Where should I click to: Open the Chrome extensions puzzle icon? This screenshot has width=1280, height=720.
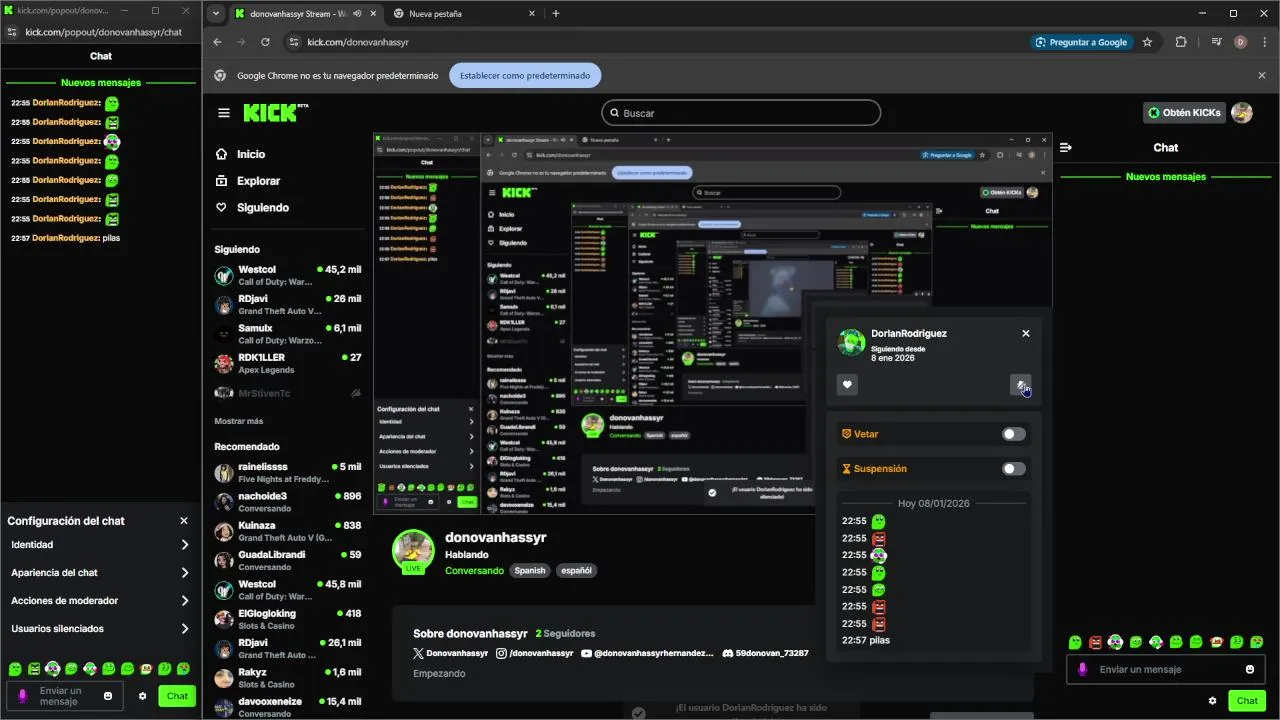1181,42
